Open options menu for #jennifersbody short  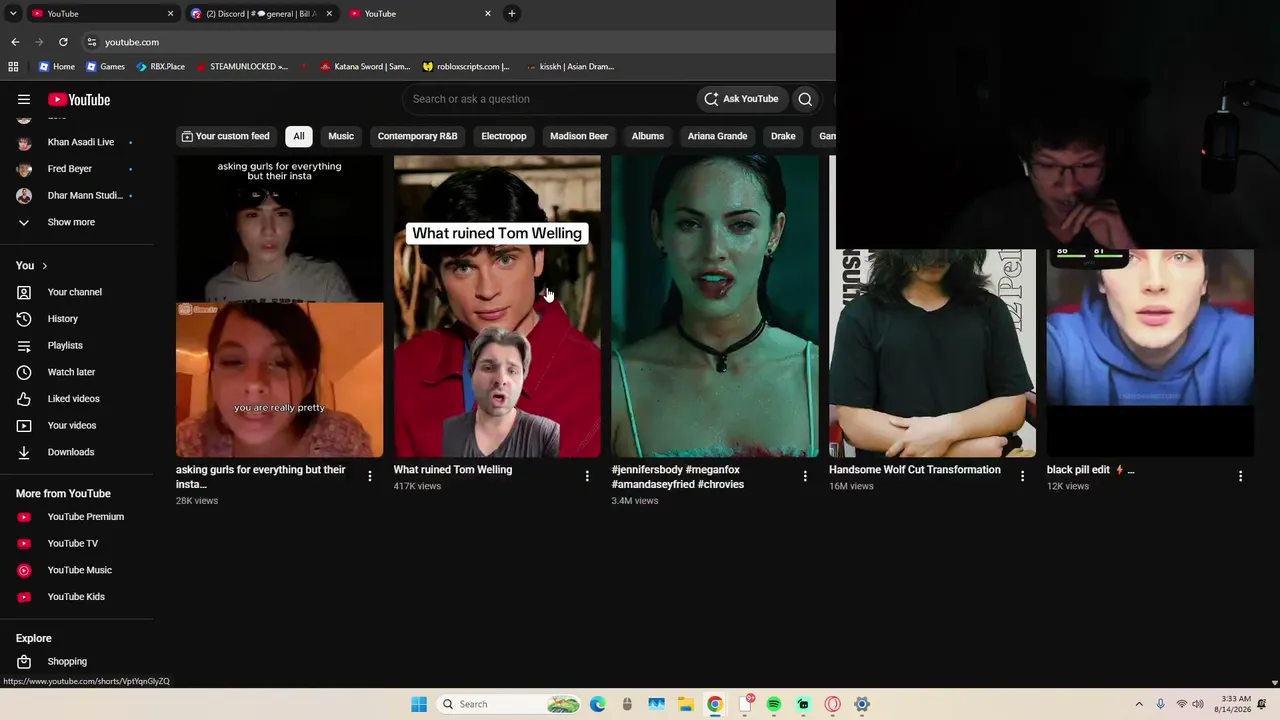click(805, 476)
